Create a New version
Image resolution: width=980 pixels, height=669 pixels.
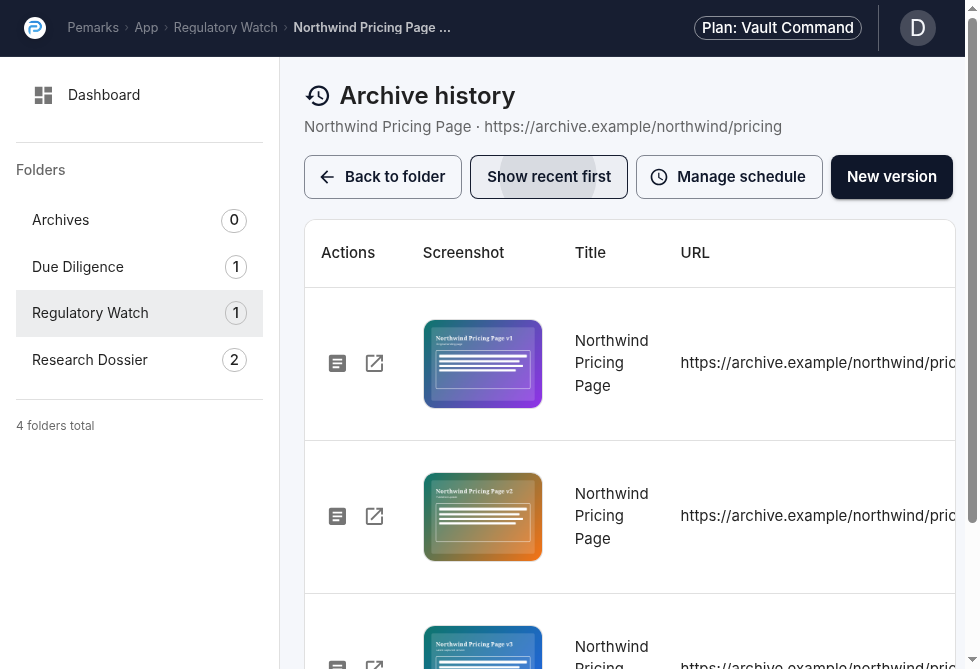tap(892, 177)
